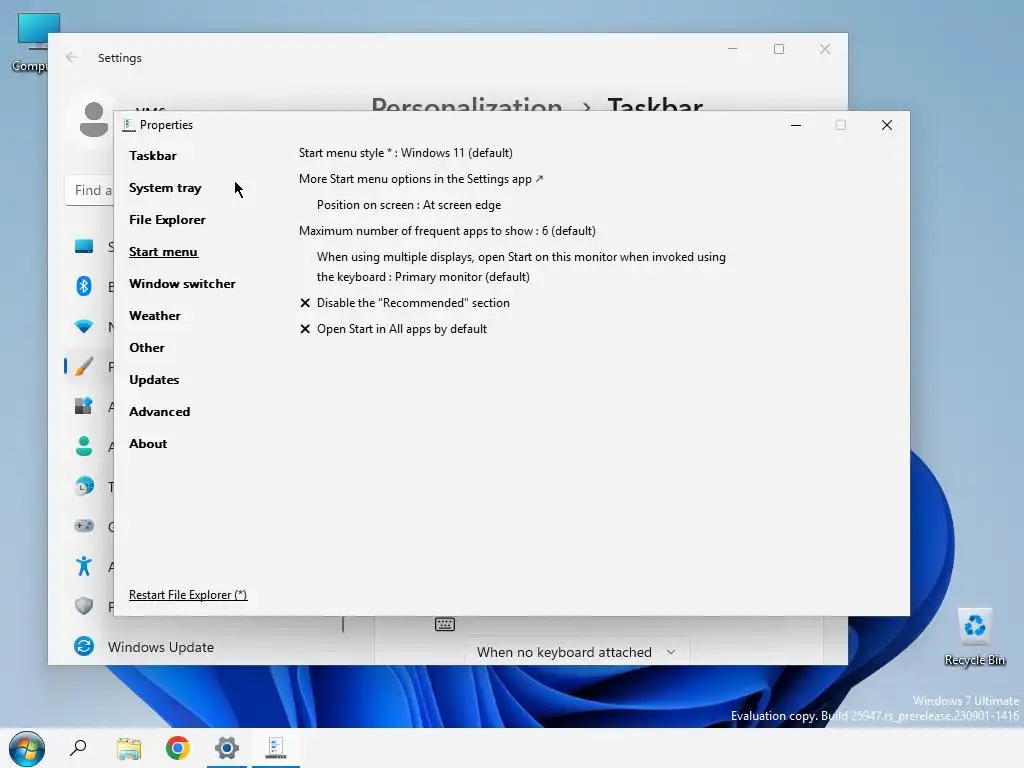This screenshot has height=768, width=1024.
Task: Open the Start orb button
Action: (x=27, y=748)
